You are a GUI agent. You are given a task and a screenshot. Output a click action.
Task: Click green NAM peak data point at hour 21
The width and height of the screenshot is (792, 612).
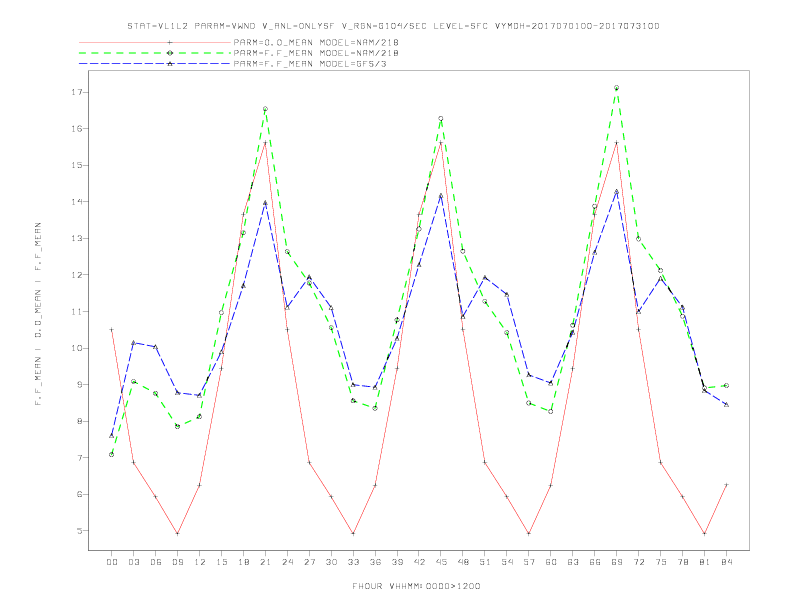[x=265, y=109]
